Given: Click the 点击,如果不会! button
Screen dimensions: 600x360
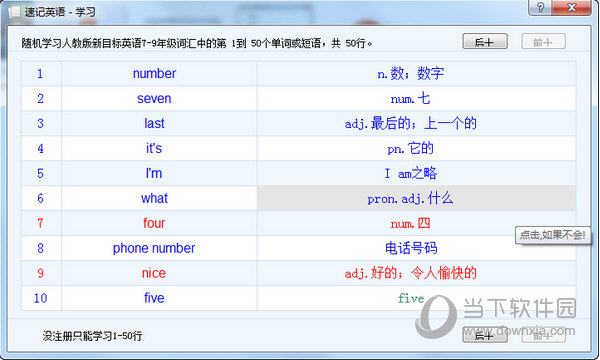Looking at the screenshot, I should tap(553, 235).
